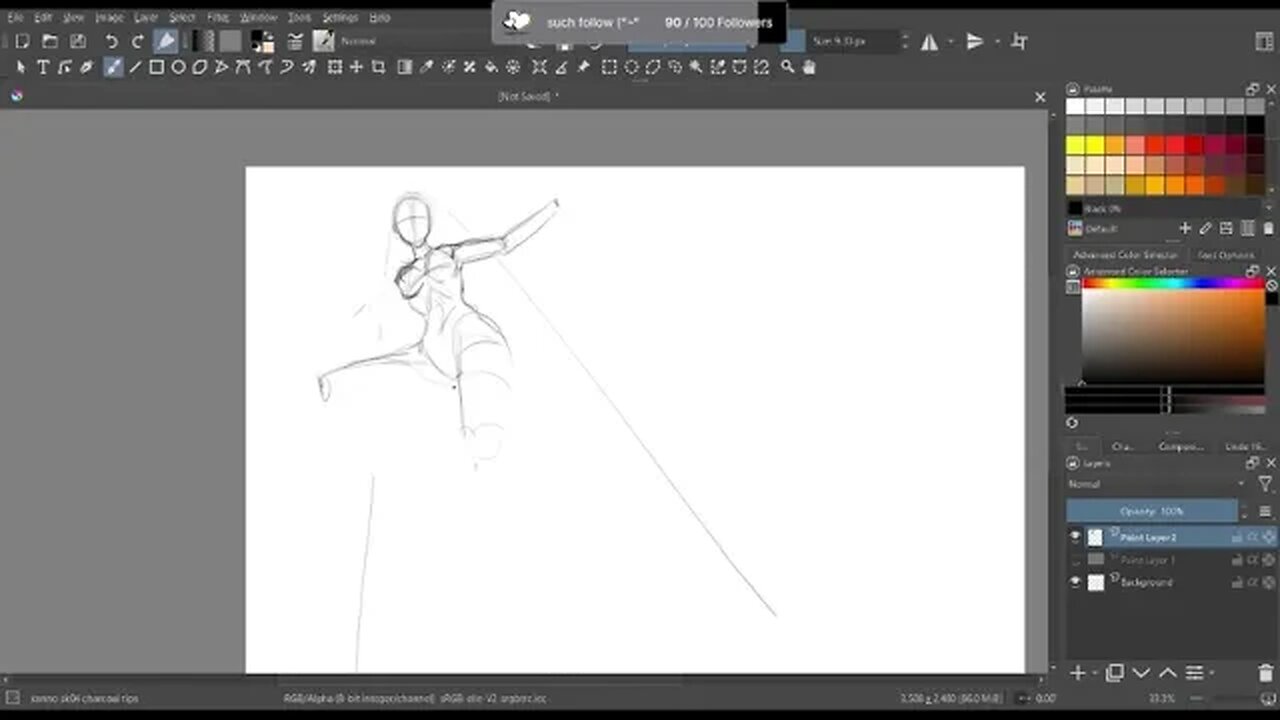Pick a hue on the rainbow strip

[1173, 283]
